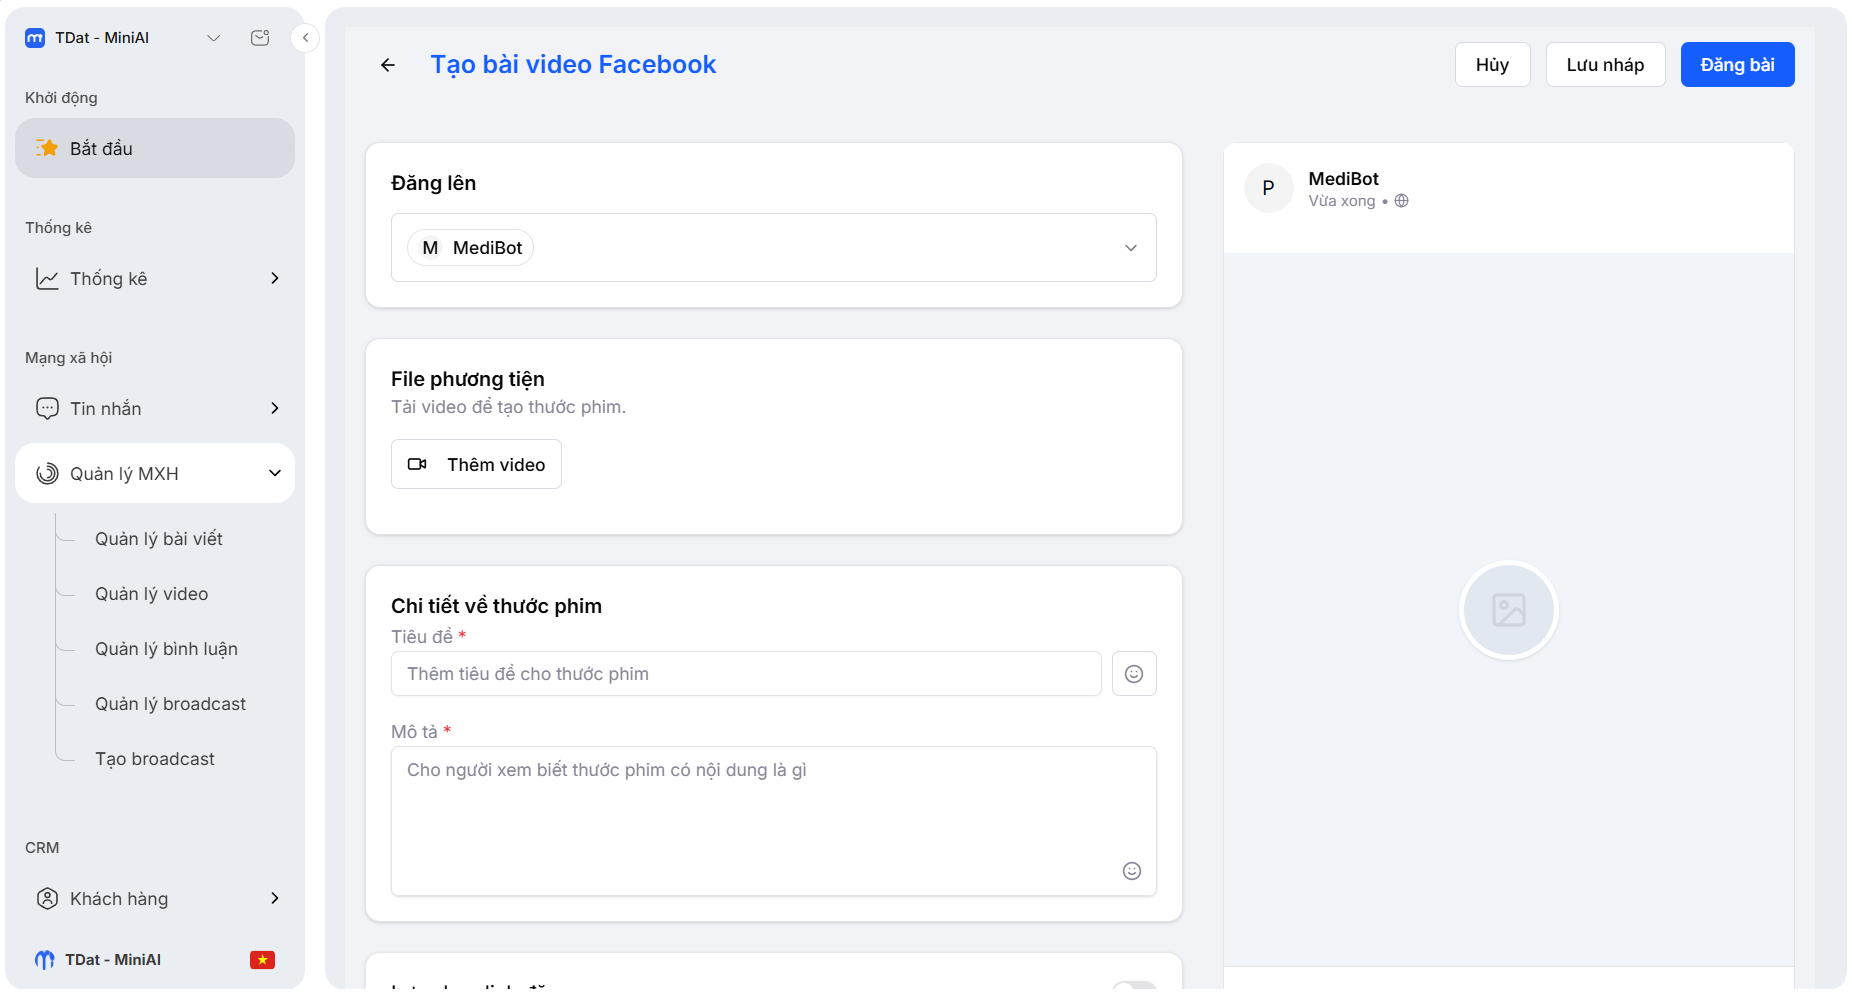
Task: Click the back arrow beside the page title
Action: [x=388, y=65]
